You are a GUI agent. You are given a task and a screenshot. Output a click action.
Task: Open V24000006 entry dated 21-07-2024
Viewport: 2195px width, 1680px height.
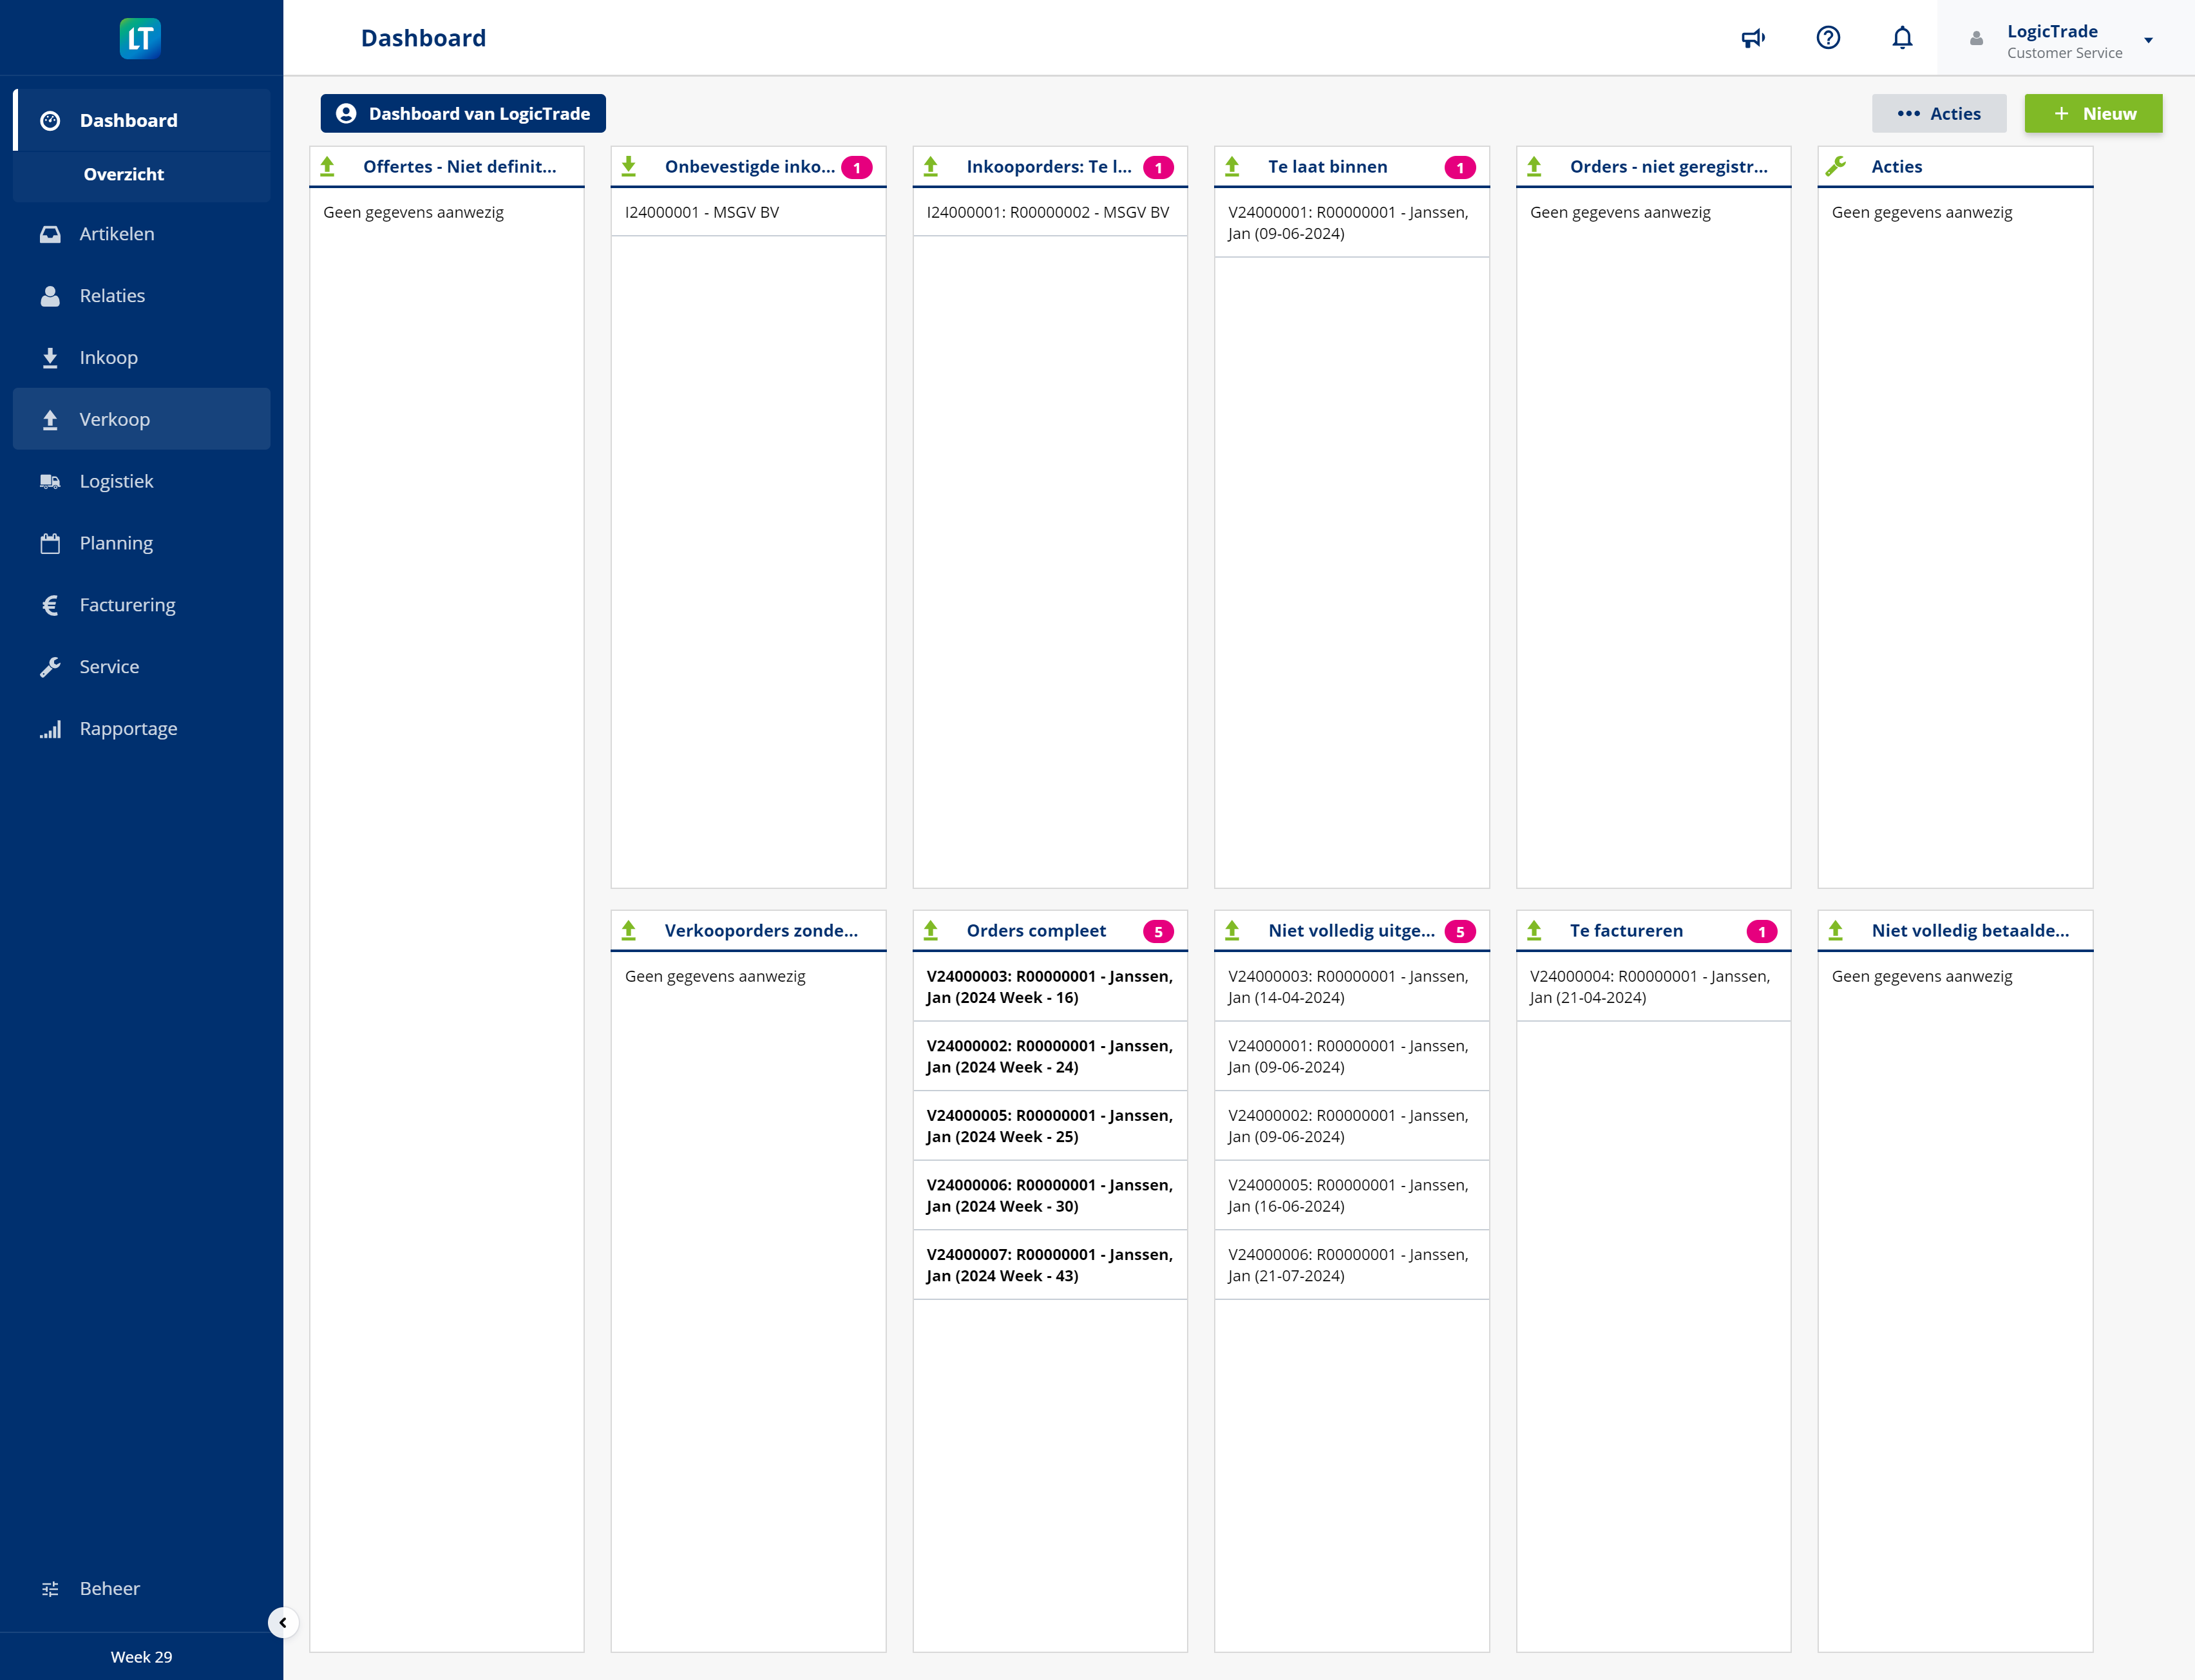pyautogui.click(x=1351, y=1265)
